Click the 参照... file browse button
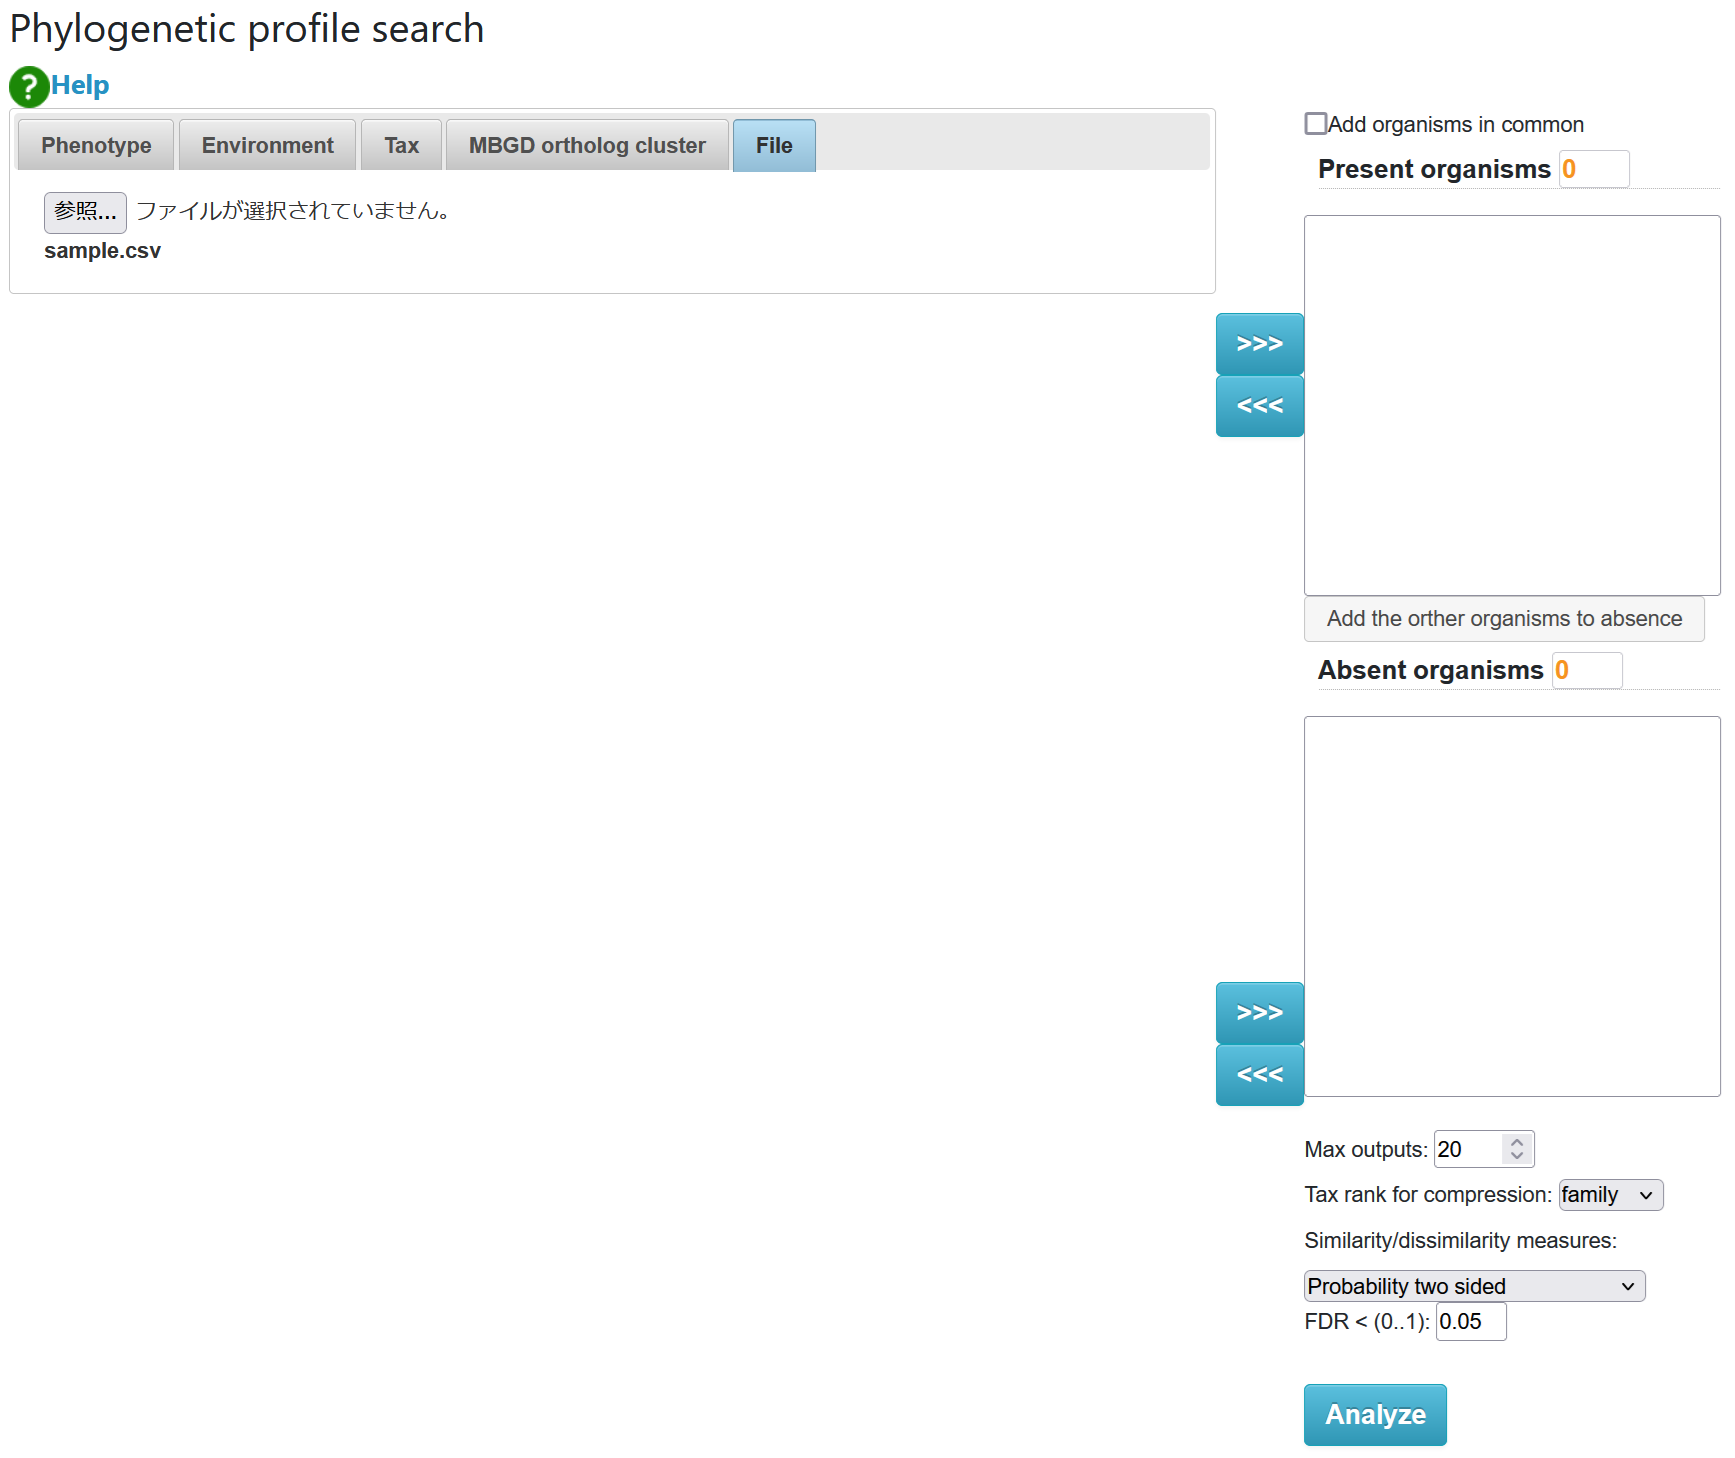1735x1458 pixels. [x=85, y=212]
